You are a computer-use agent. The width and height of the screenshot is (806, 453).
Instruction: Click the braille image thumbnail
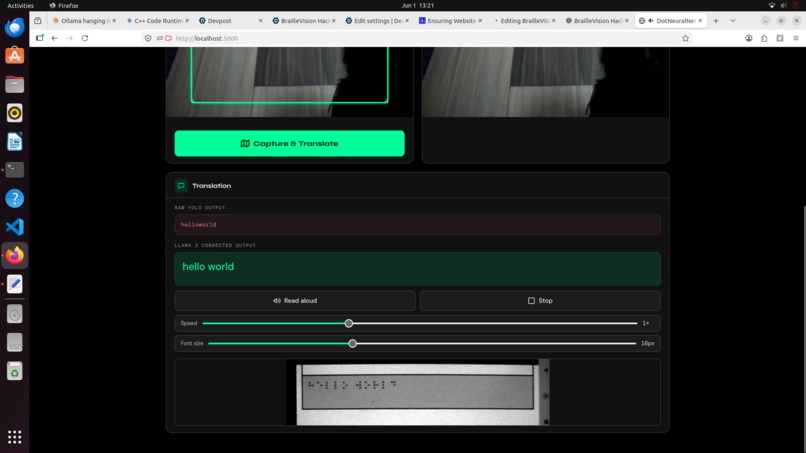(417, 392)
